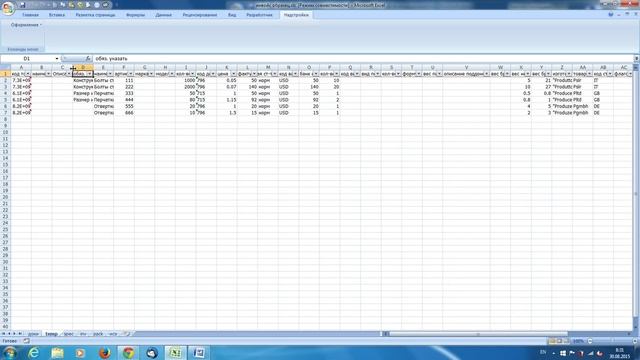Image resolution: width=640 pixels, height=360 pixels.
Task: Switch to Page Layout view from the status bar
Action: pyautogui.click(x=559, y=341)
